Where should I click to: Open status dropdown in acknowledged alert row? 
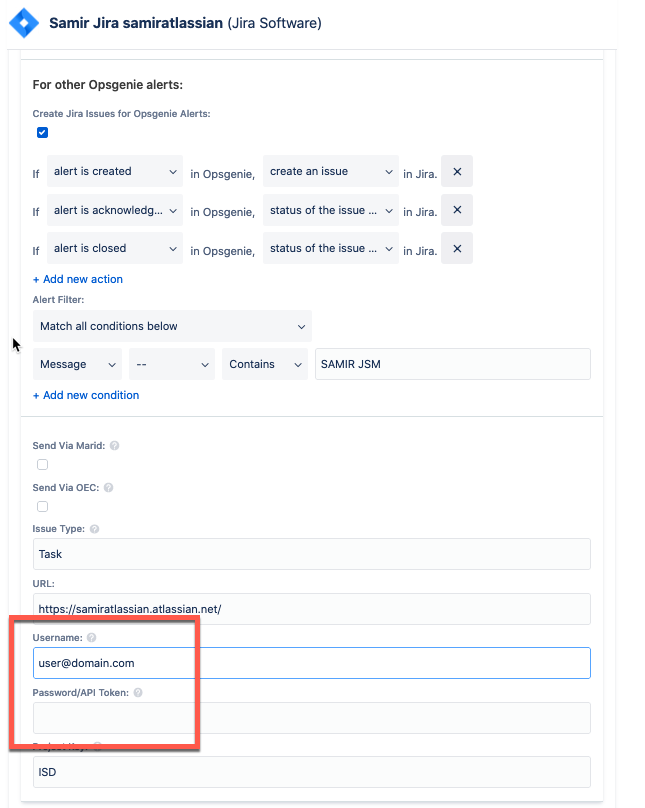coord(331,210)
